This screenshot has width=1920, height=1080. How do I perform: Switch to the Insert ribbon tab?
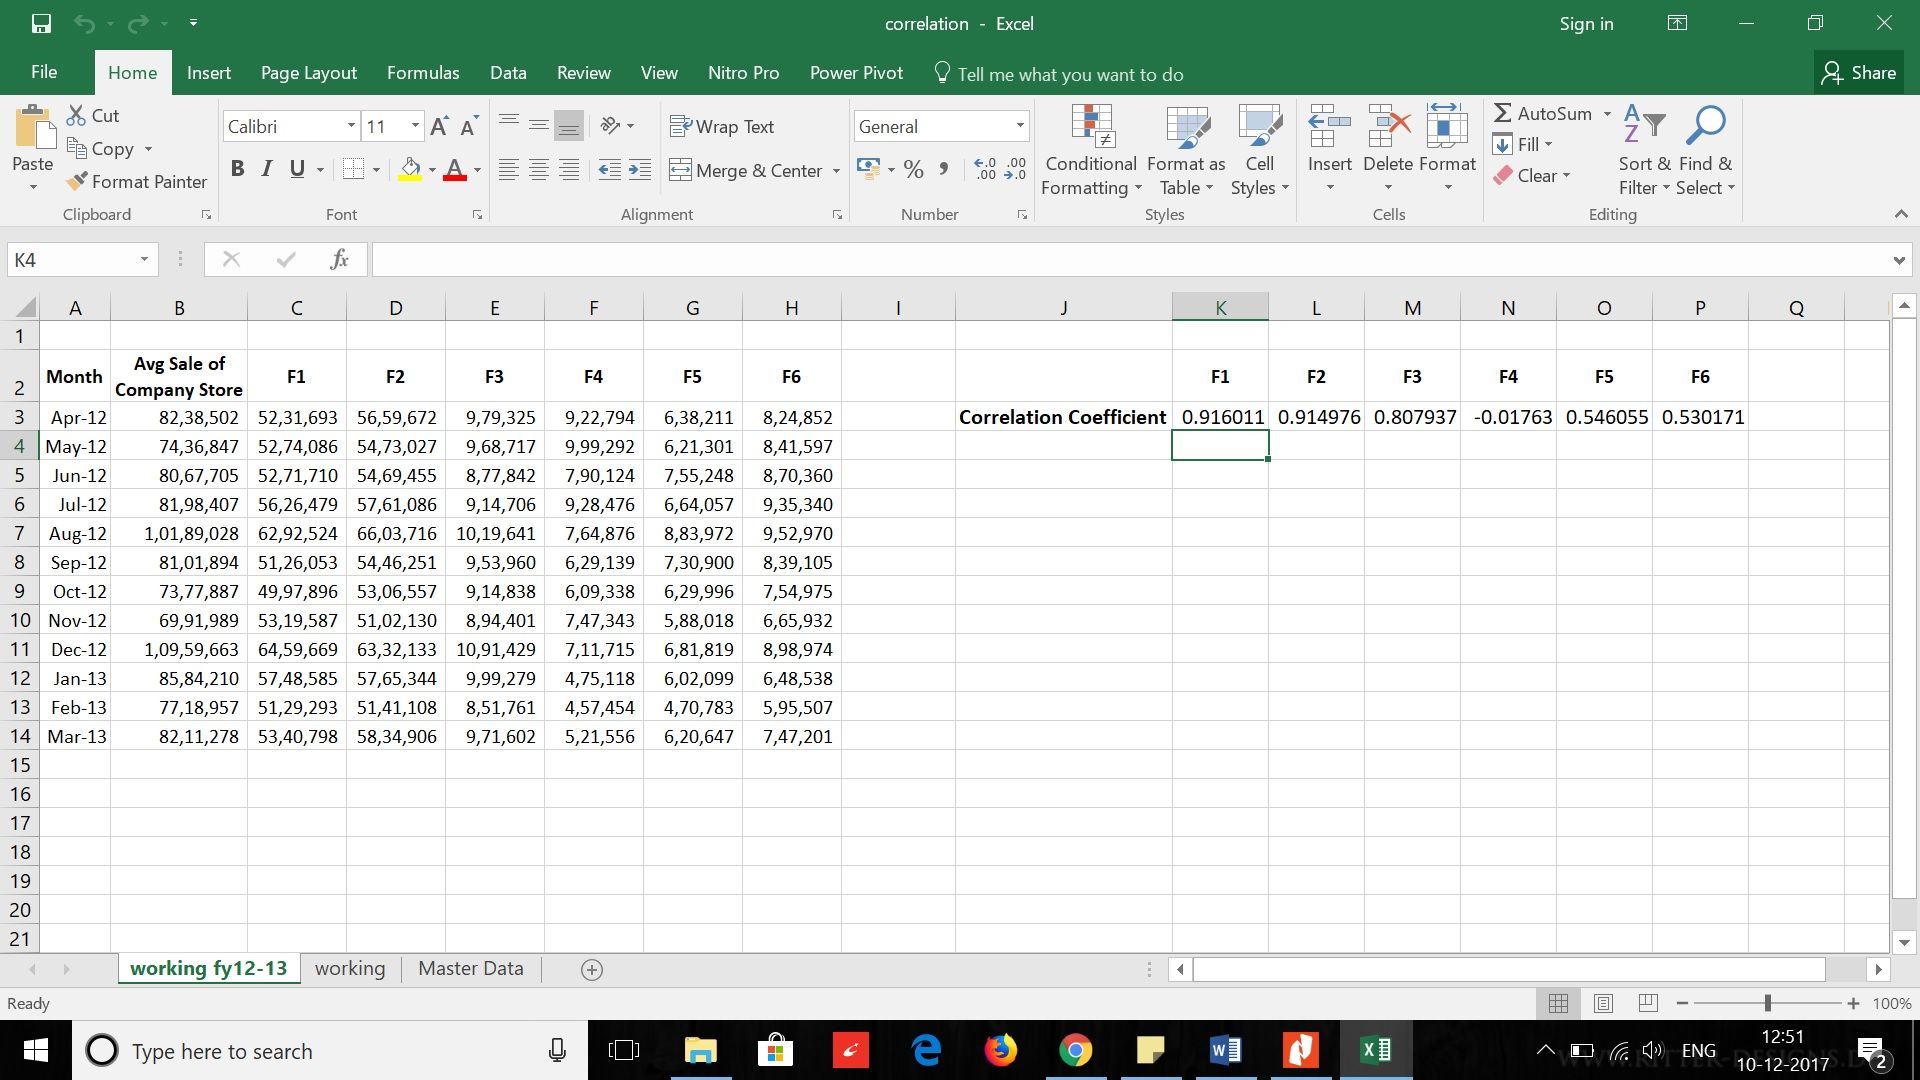click(207, 73)
